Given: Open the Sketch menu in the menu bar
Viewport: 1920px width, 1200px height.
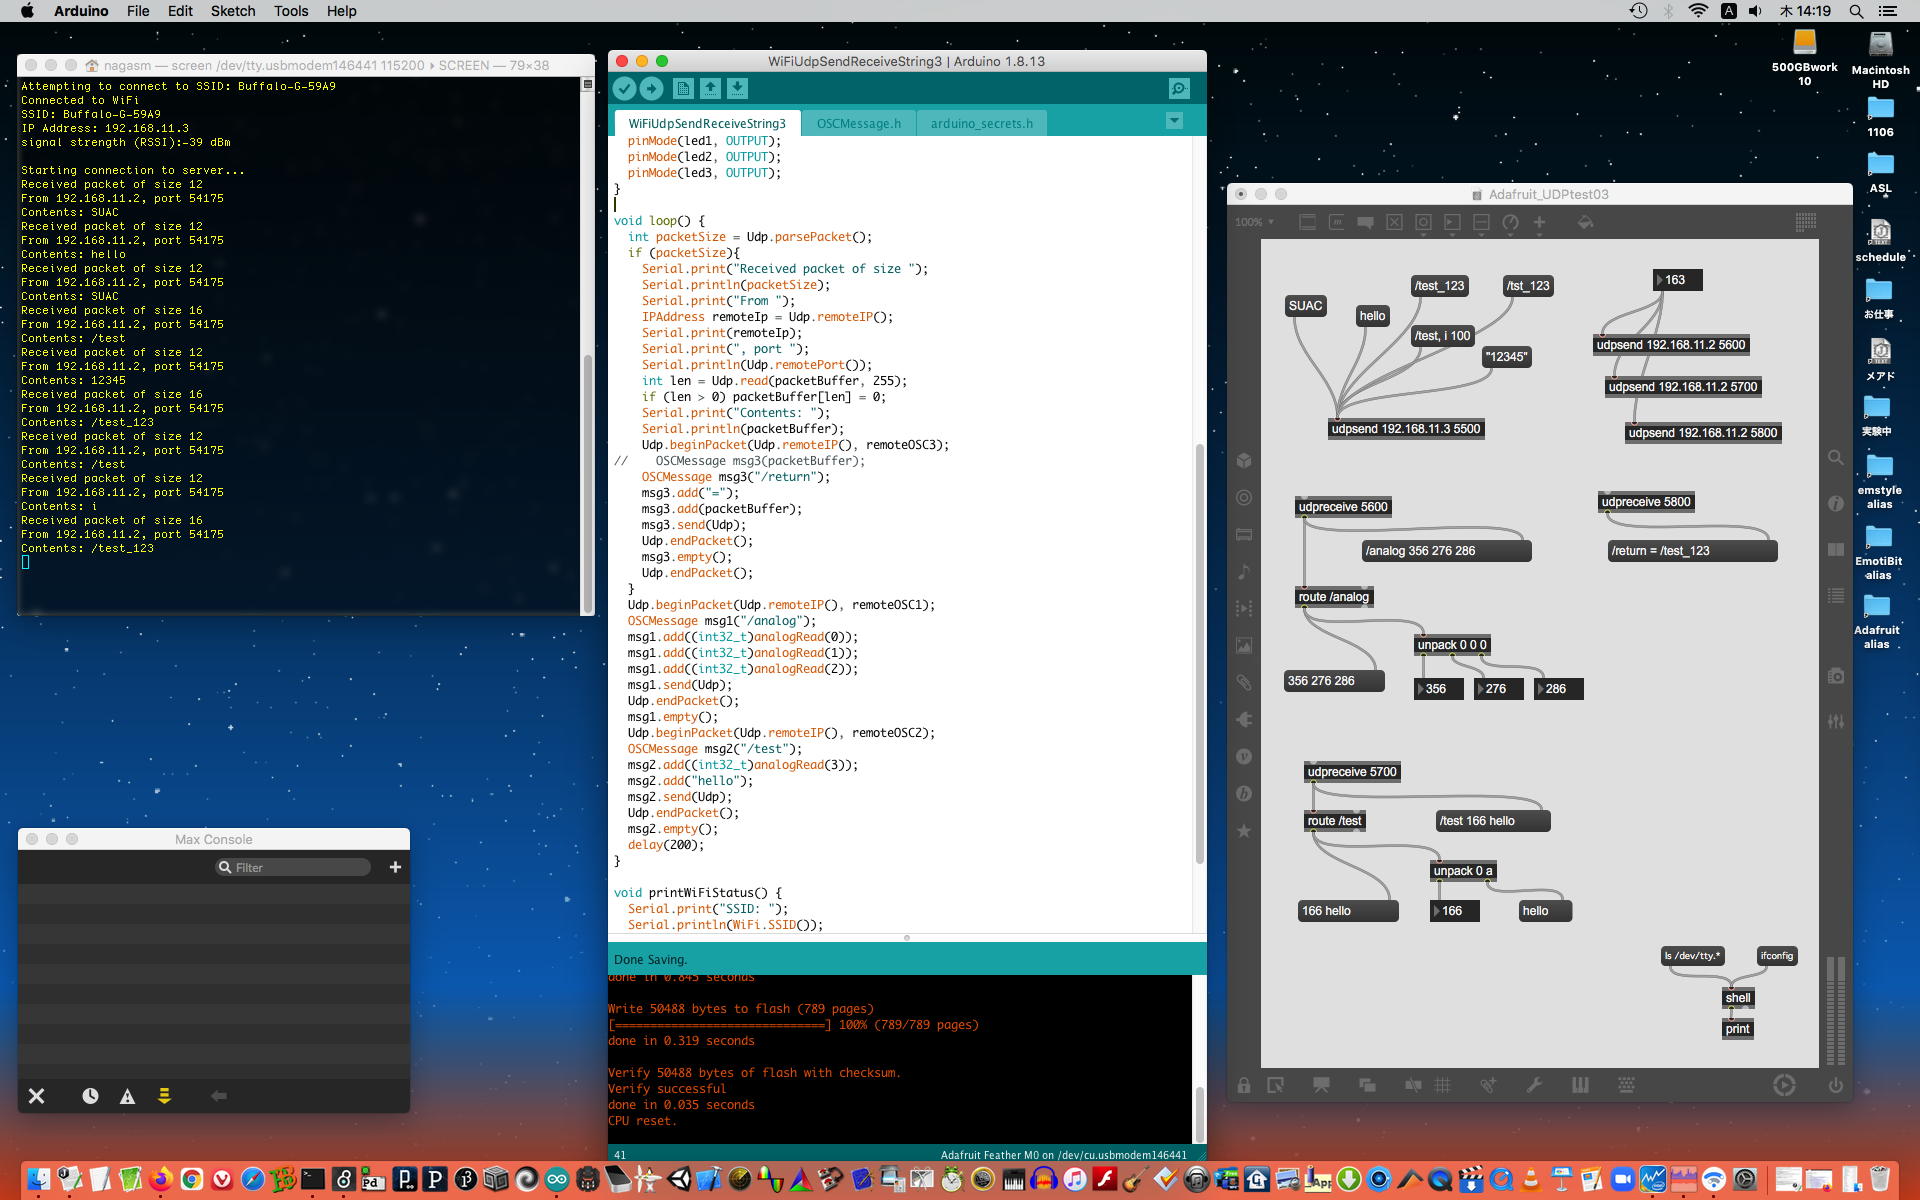Looking at the screenshot, I should [x=232, y=11].
